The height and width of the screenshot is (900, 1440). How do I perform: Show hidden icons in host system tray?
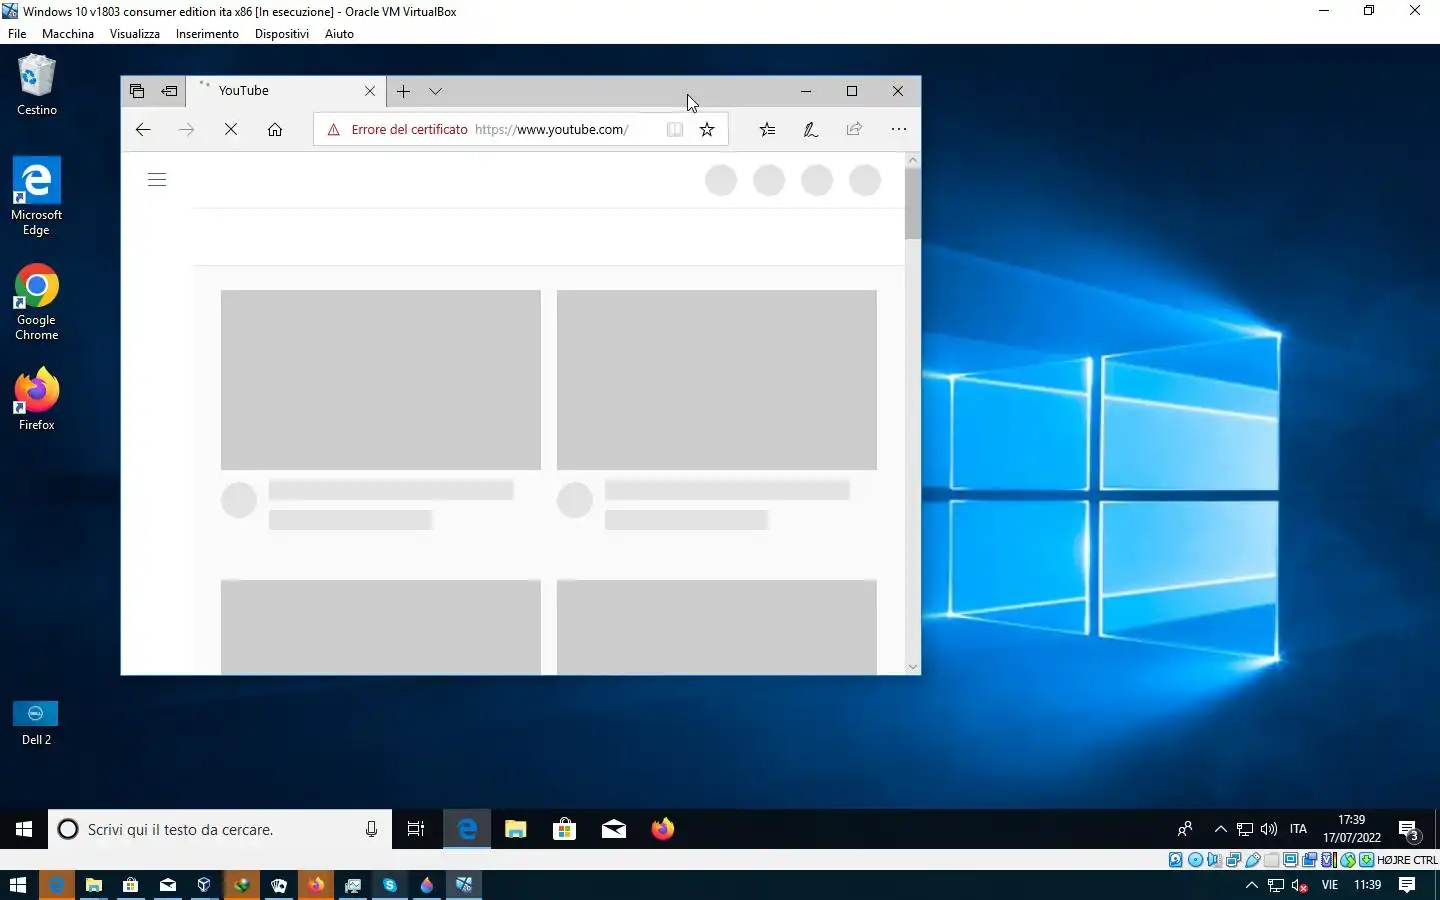coord(1251,885)
